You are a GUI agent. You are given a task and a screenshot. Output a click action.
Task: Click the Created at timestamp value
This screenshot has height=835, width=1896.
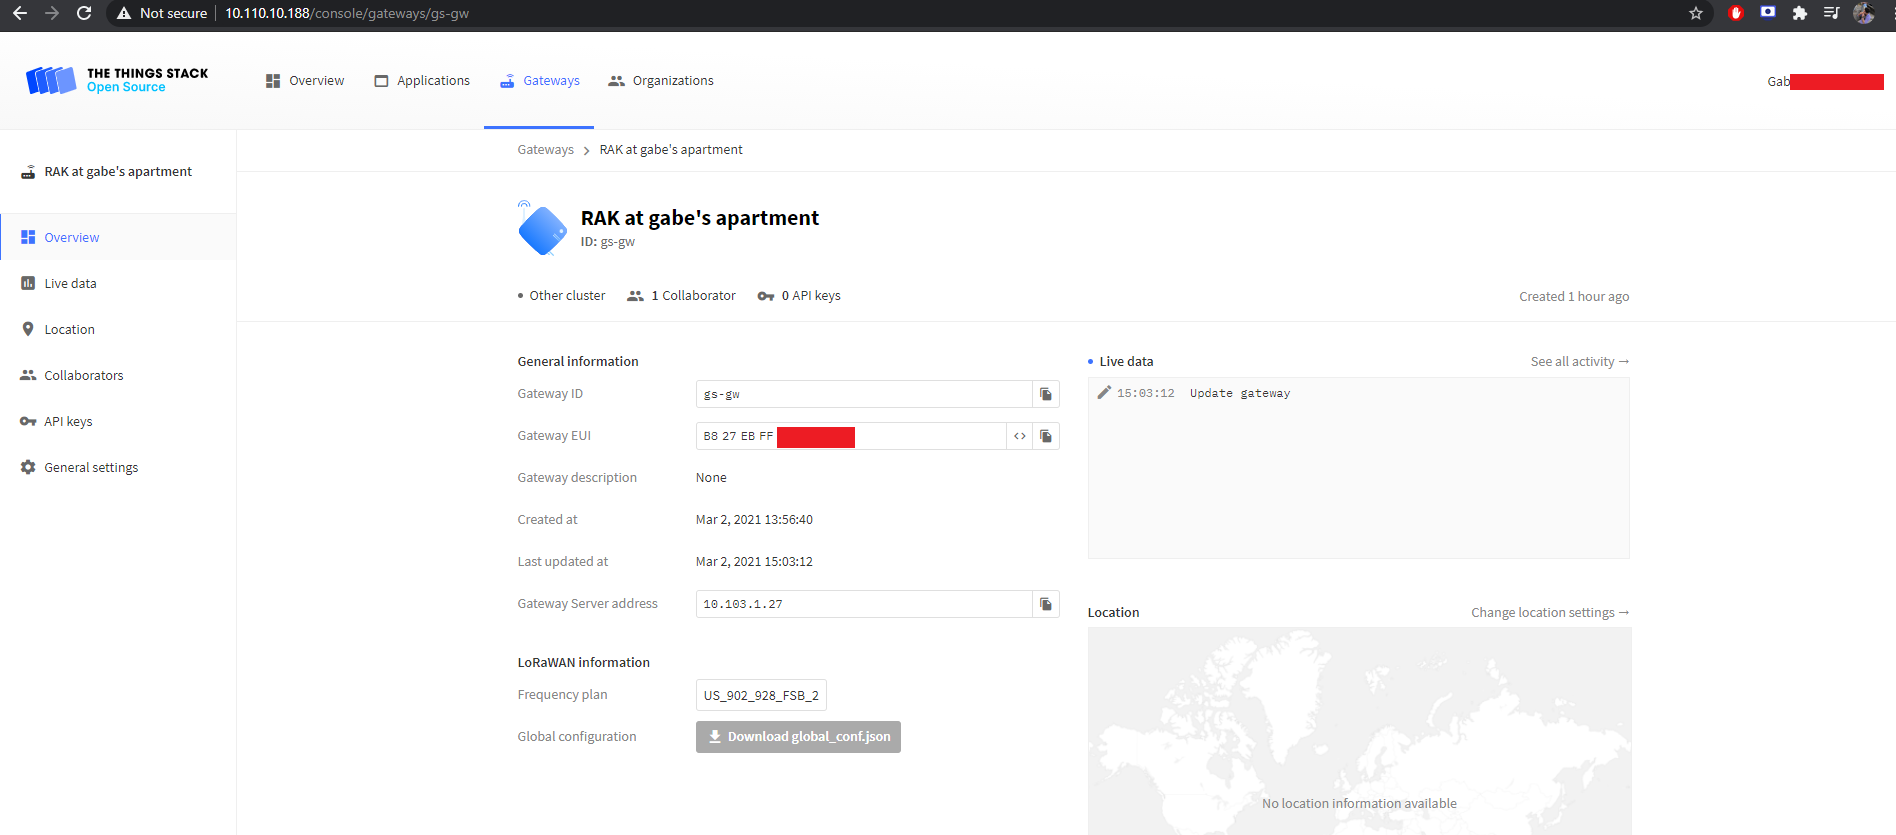click(x=754, y=520)
